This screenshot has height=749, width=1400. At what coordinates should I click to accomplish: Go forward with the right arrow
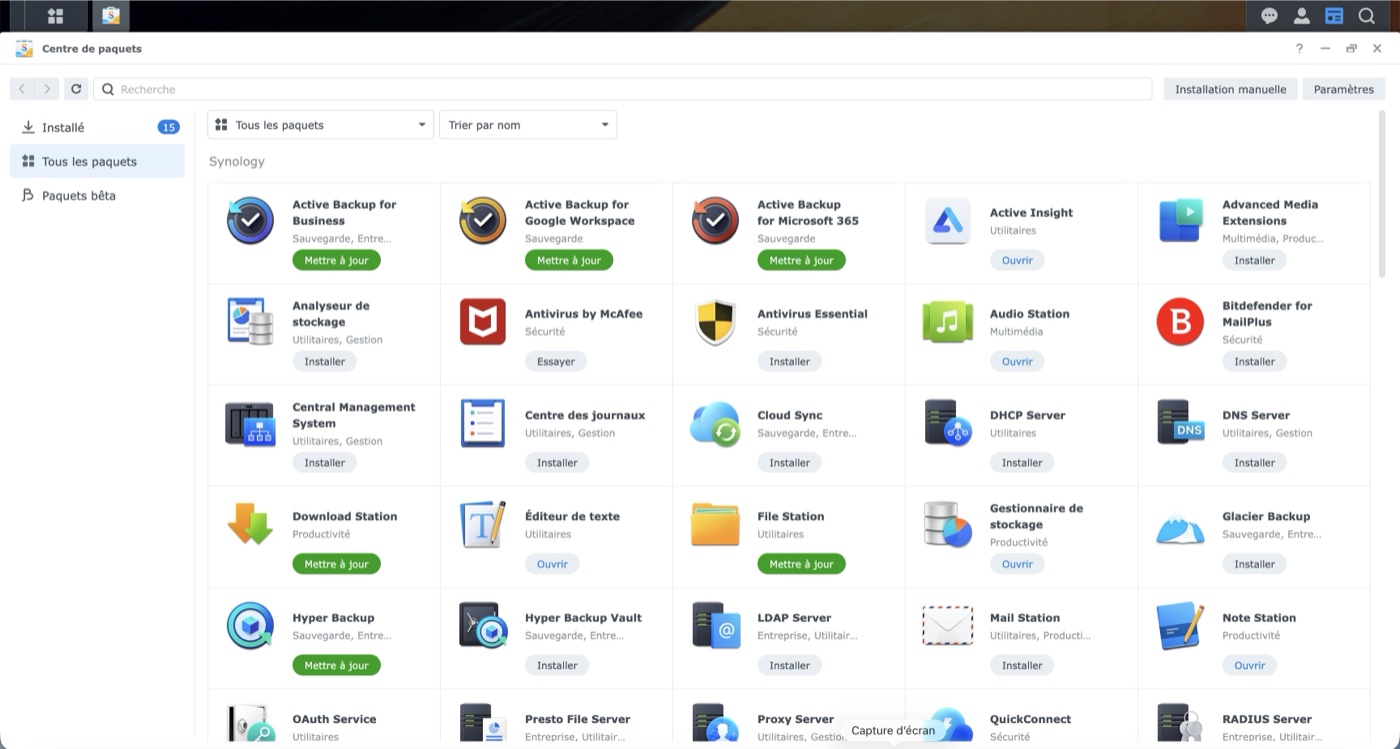tap(47, 89)
